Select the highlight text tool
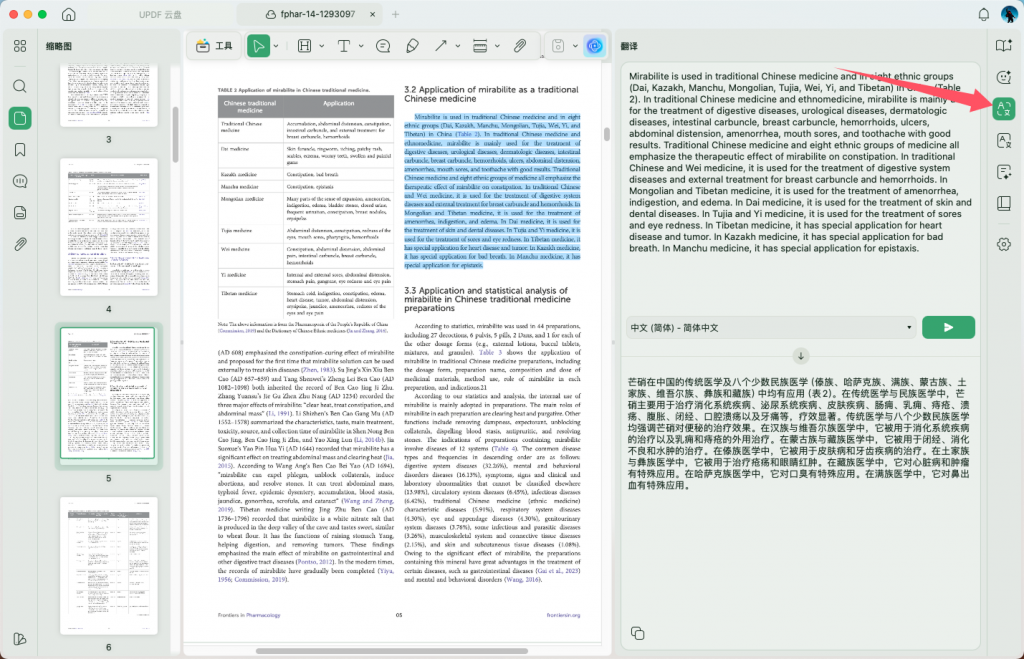The width and height of the screenshot is (1024, 659). pyautogui.click(x=304, y=46)
